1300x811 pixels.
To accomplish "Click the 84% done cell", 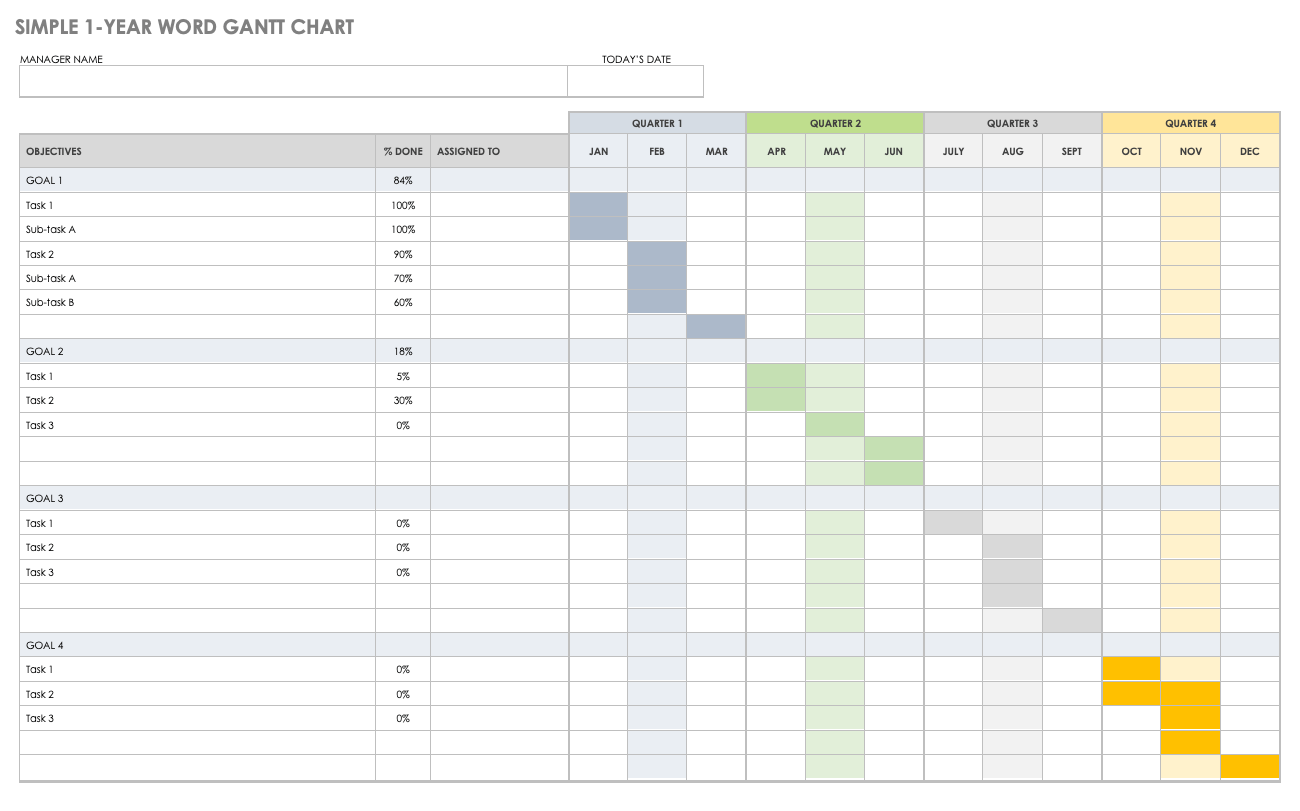I will 403,181.
